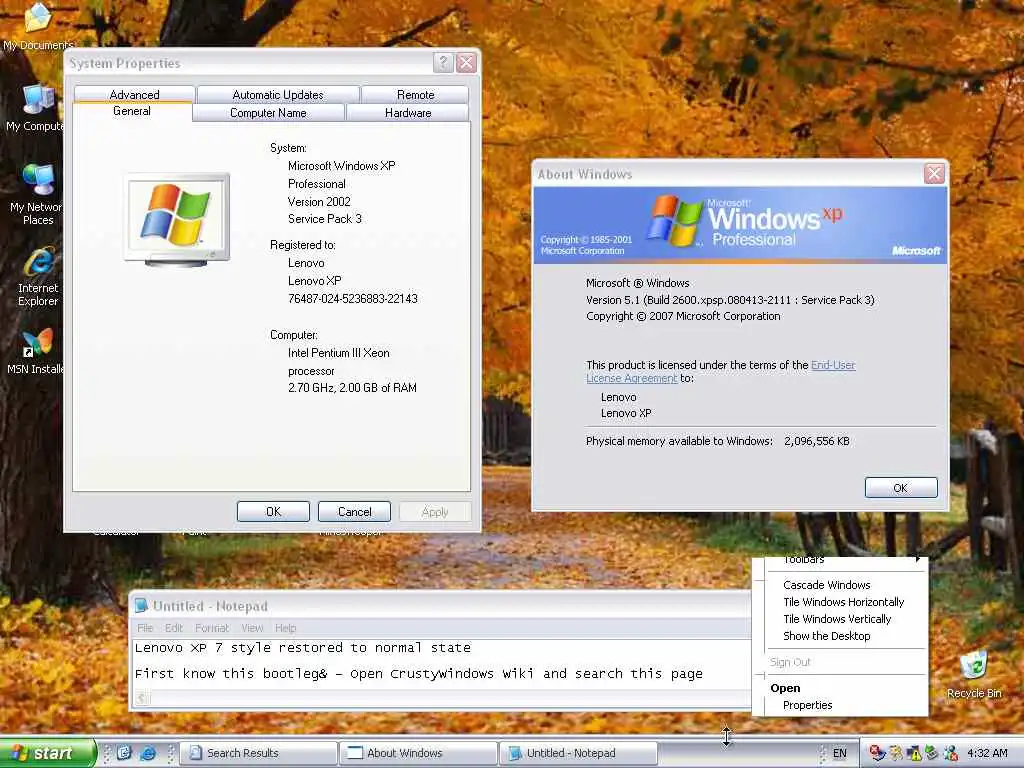
Task: Click the Notepad horizontal scrollbar left arrow
Action: click(x=142, y=698)
